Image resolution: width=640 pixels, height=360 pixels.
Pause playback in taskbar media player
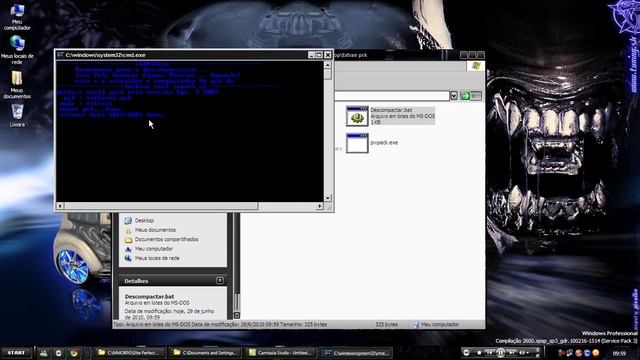coord(500,353)
